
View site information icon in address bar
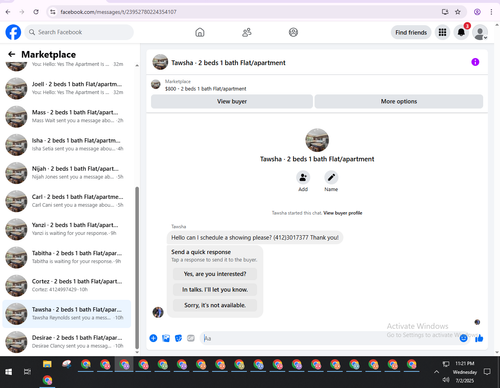[x=53, y=12]
